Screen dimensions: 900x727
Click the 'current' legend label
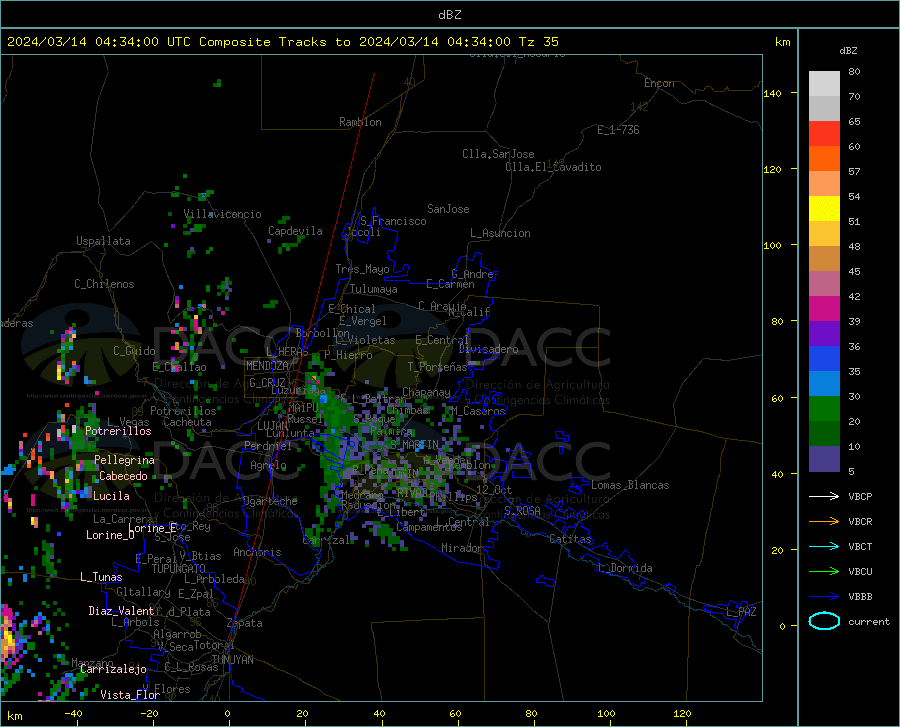pos(868,621)
